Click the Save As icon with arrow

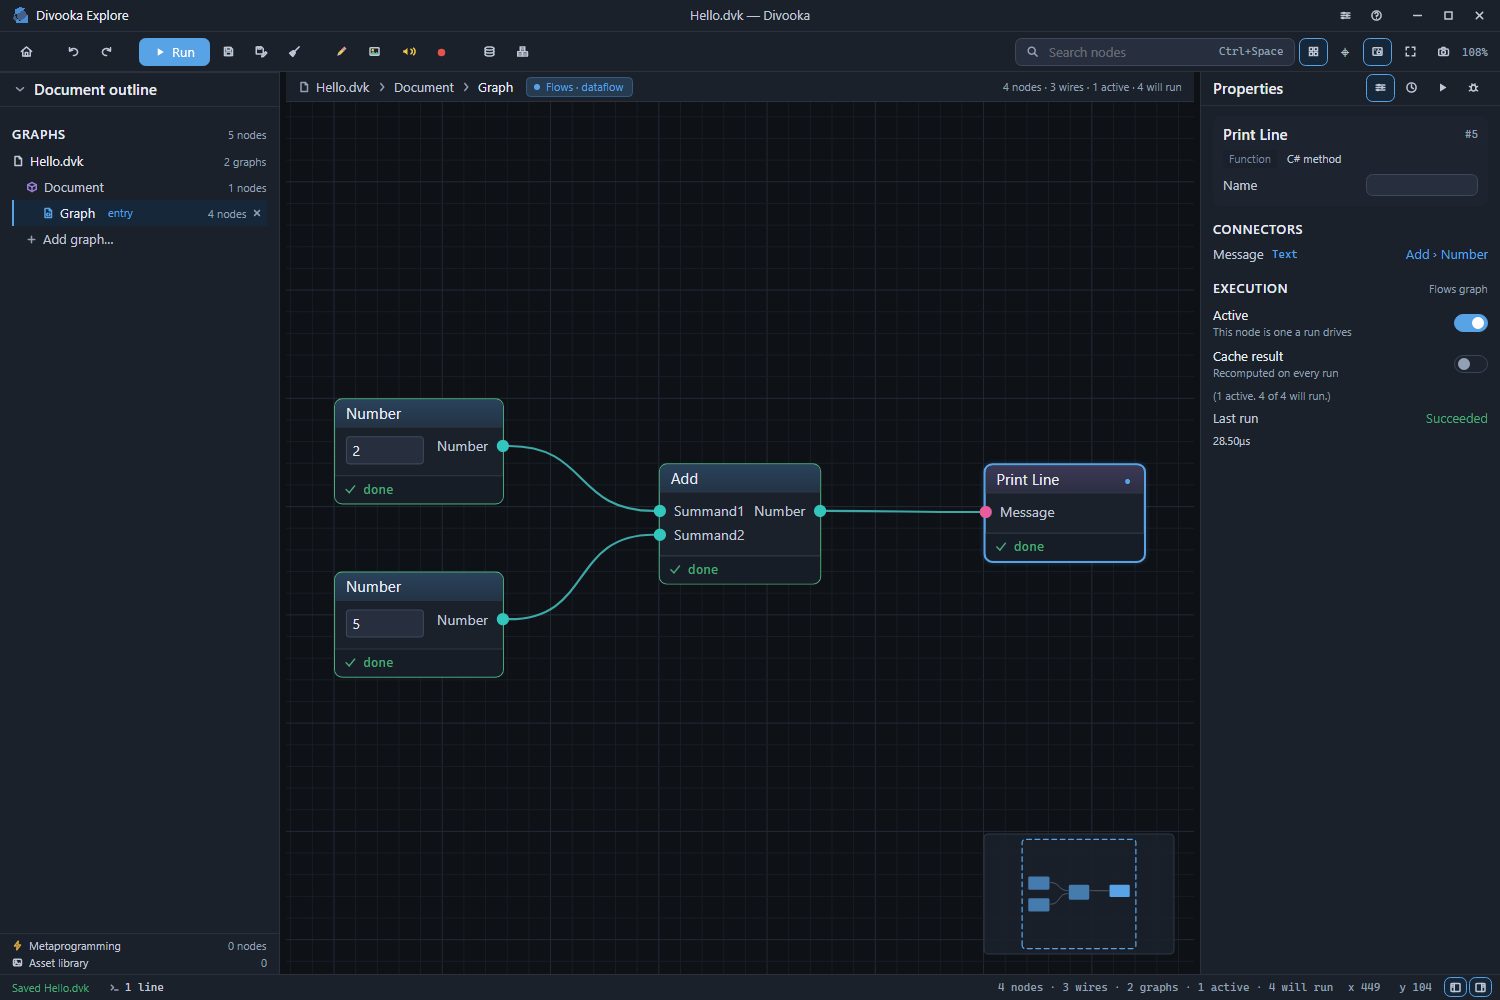261,52
